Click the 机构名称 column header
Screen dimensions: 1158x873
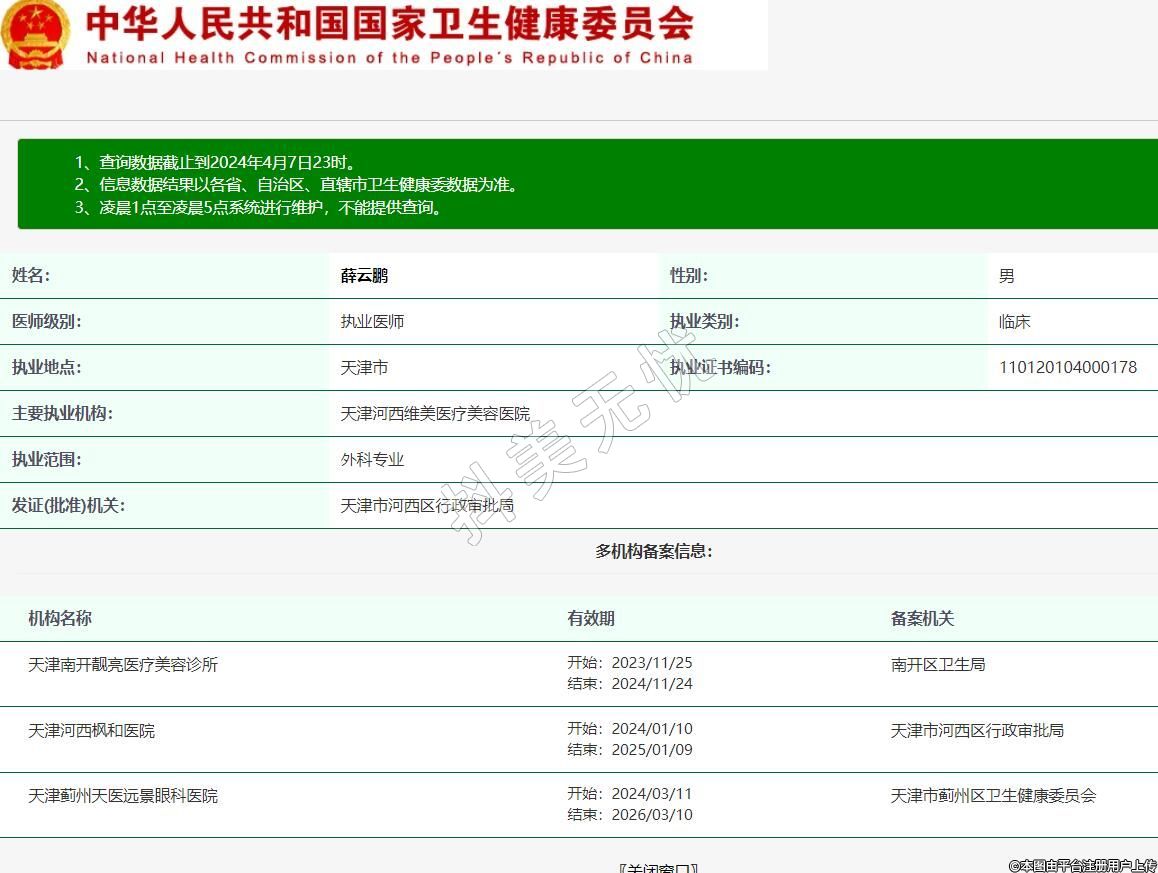[60, 618]
